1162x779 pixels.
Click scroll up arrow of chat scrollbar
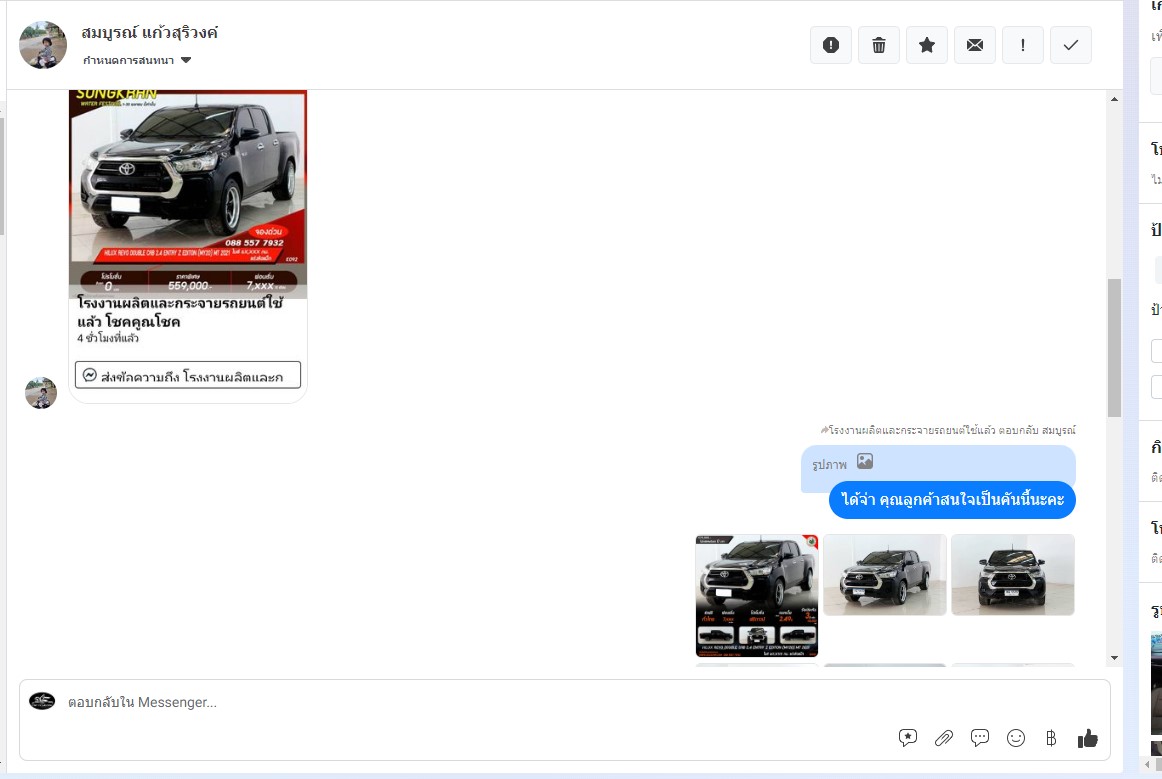tap(1115, 99)
